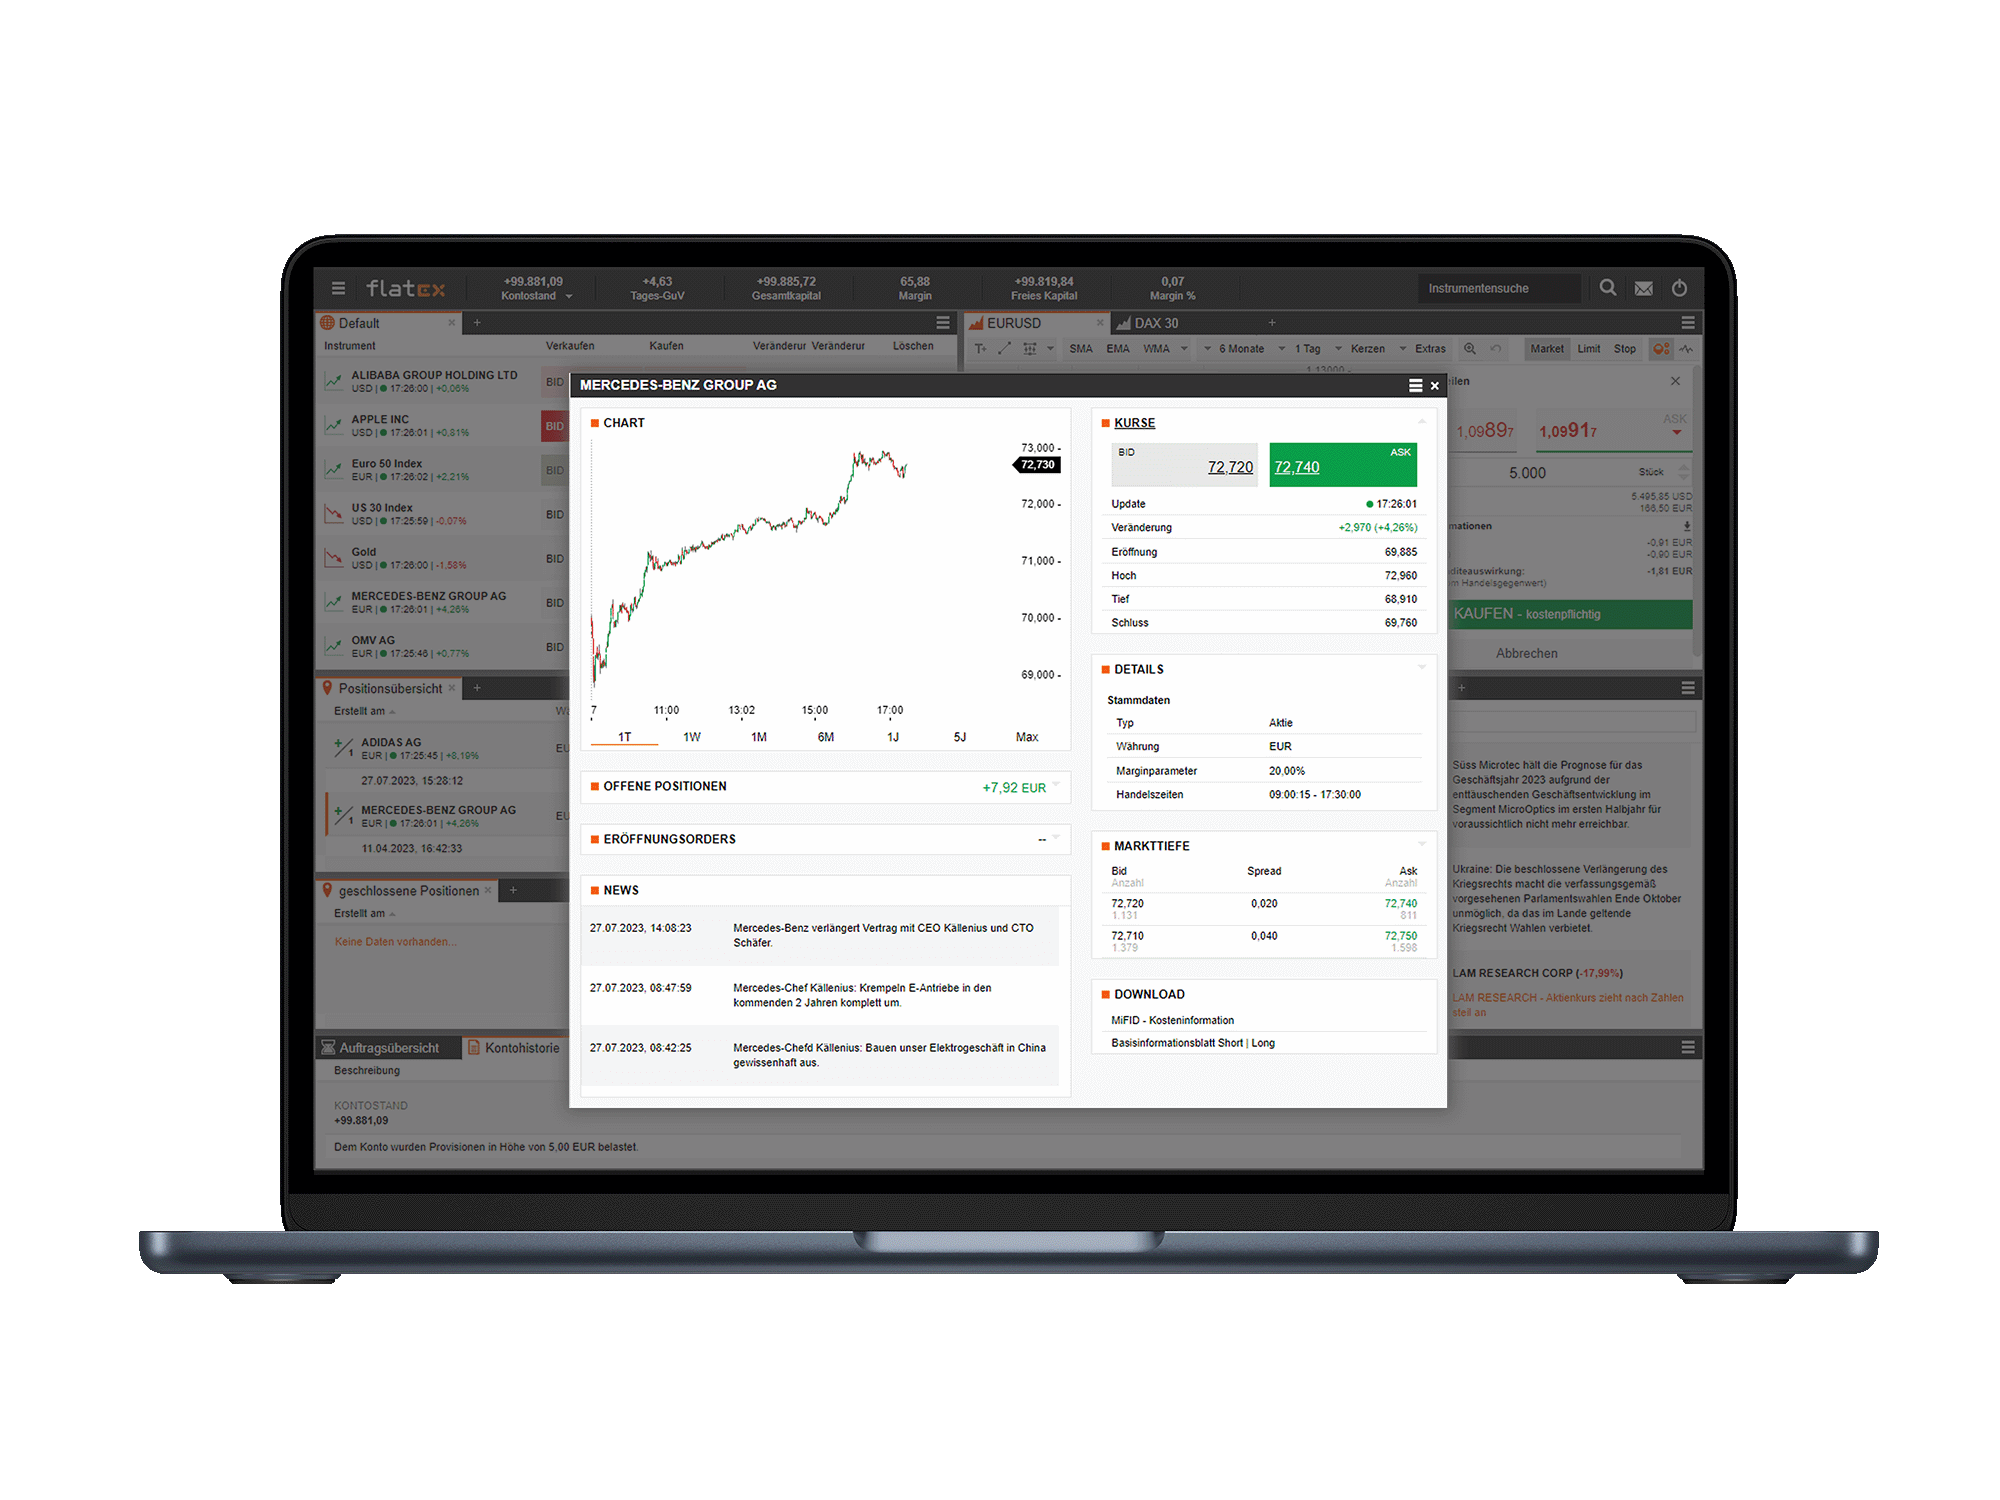The image size is (2000, 1500).
Task: Click the ALIBABA GROUP trend chart icon
Action: 333,381
